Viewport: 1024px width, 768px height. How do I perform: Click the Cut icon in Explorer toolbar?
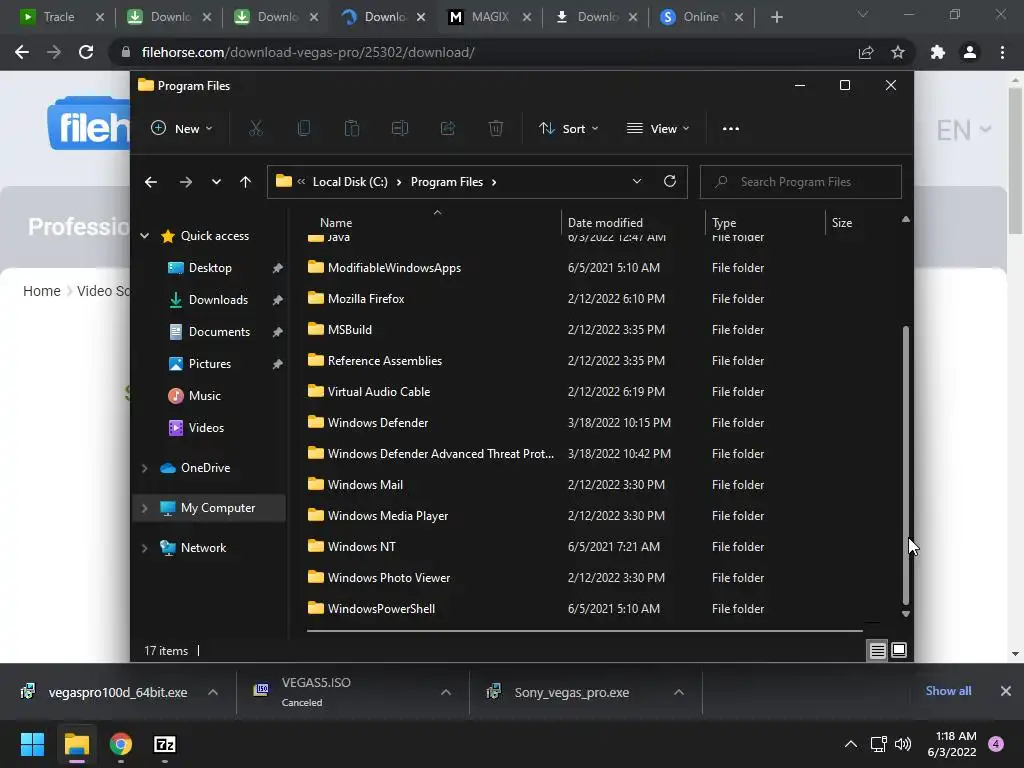pyautogui.click(x=255, y=129)
